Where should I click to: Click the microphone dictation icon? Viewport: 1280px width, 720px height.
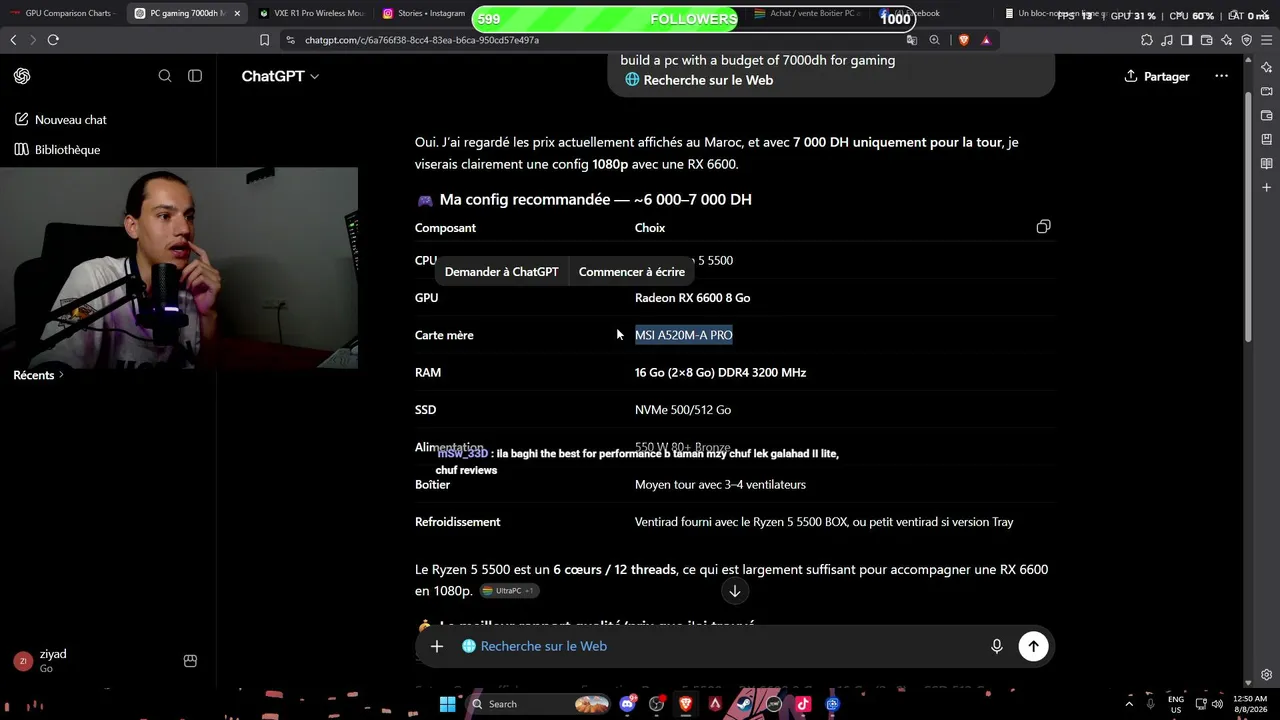pos(997,646)
